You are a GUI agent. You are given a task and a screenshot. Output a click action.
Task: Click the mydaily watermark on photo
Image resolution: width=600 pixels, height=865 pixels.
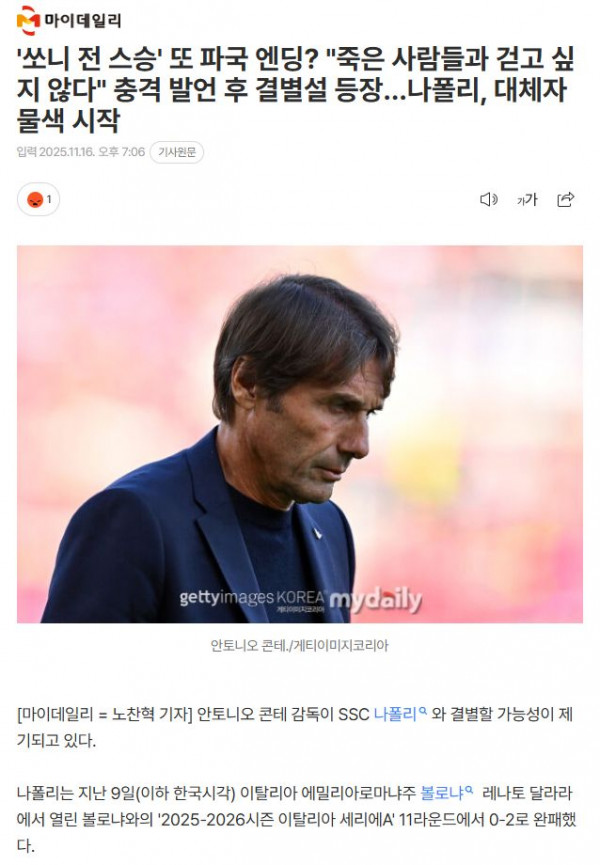[x=376, y=600]
